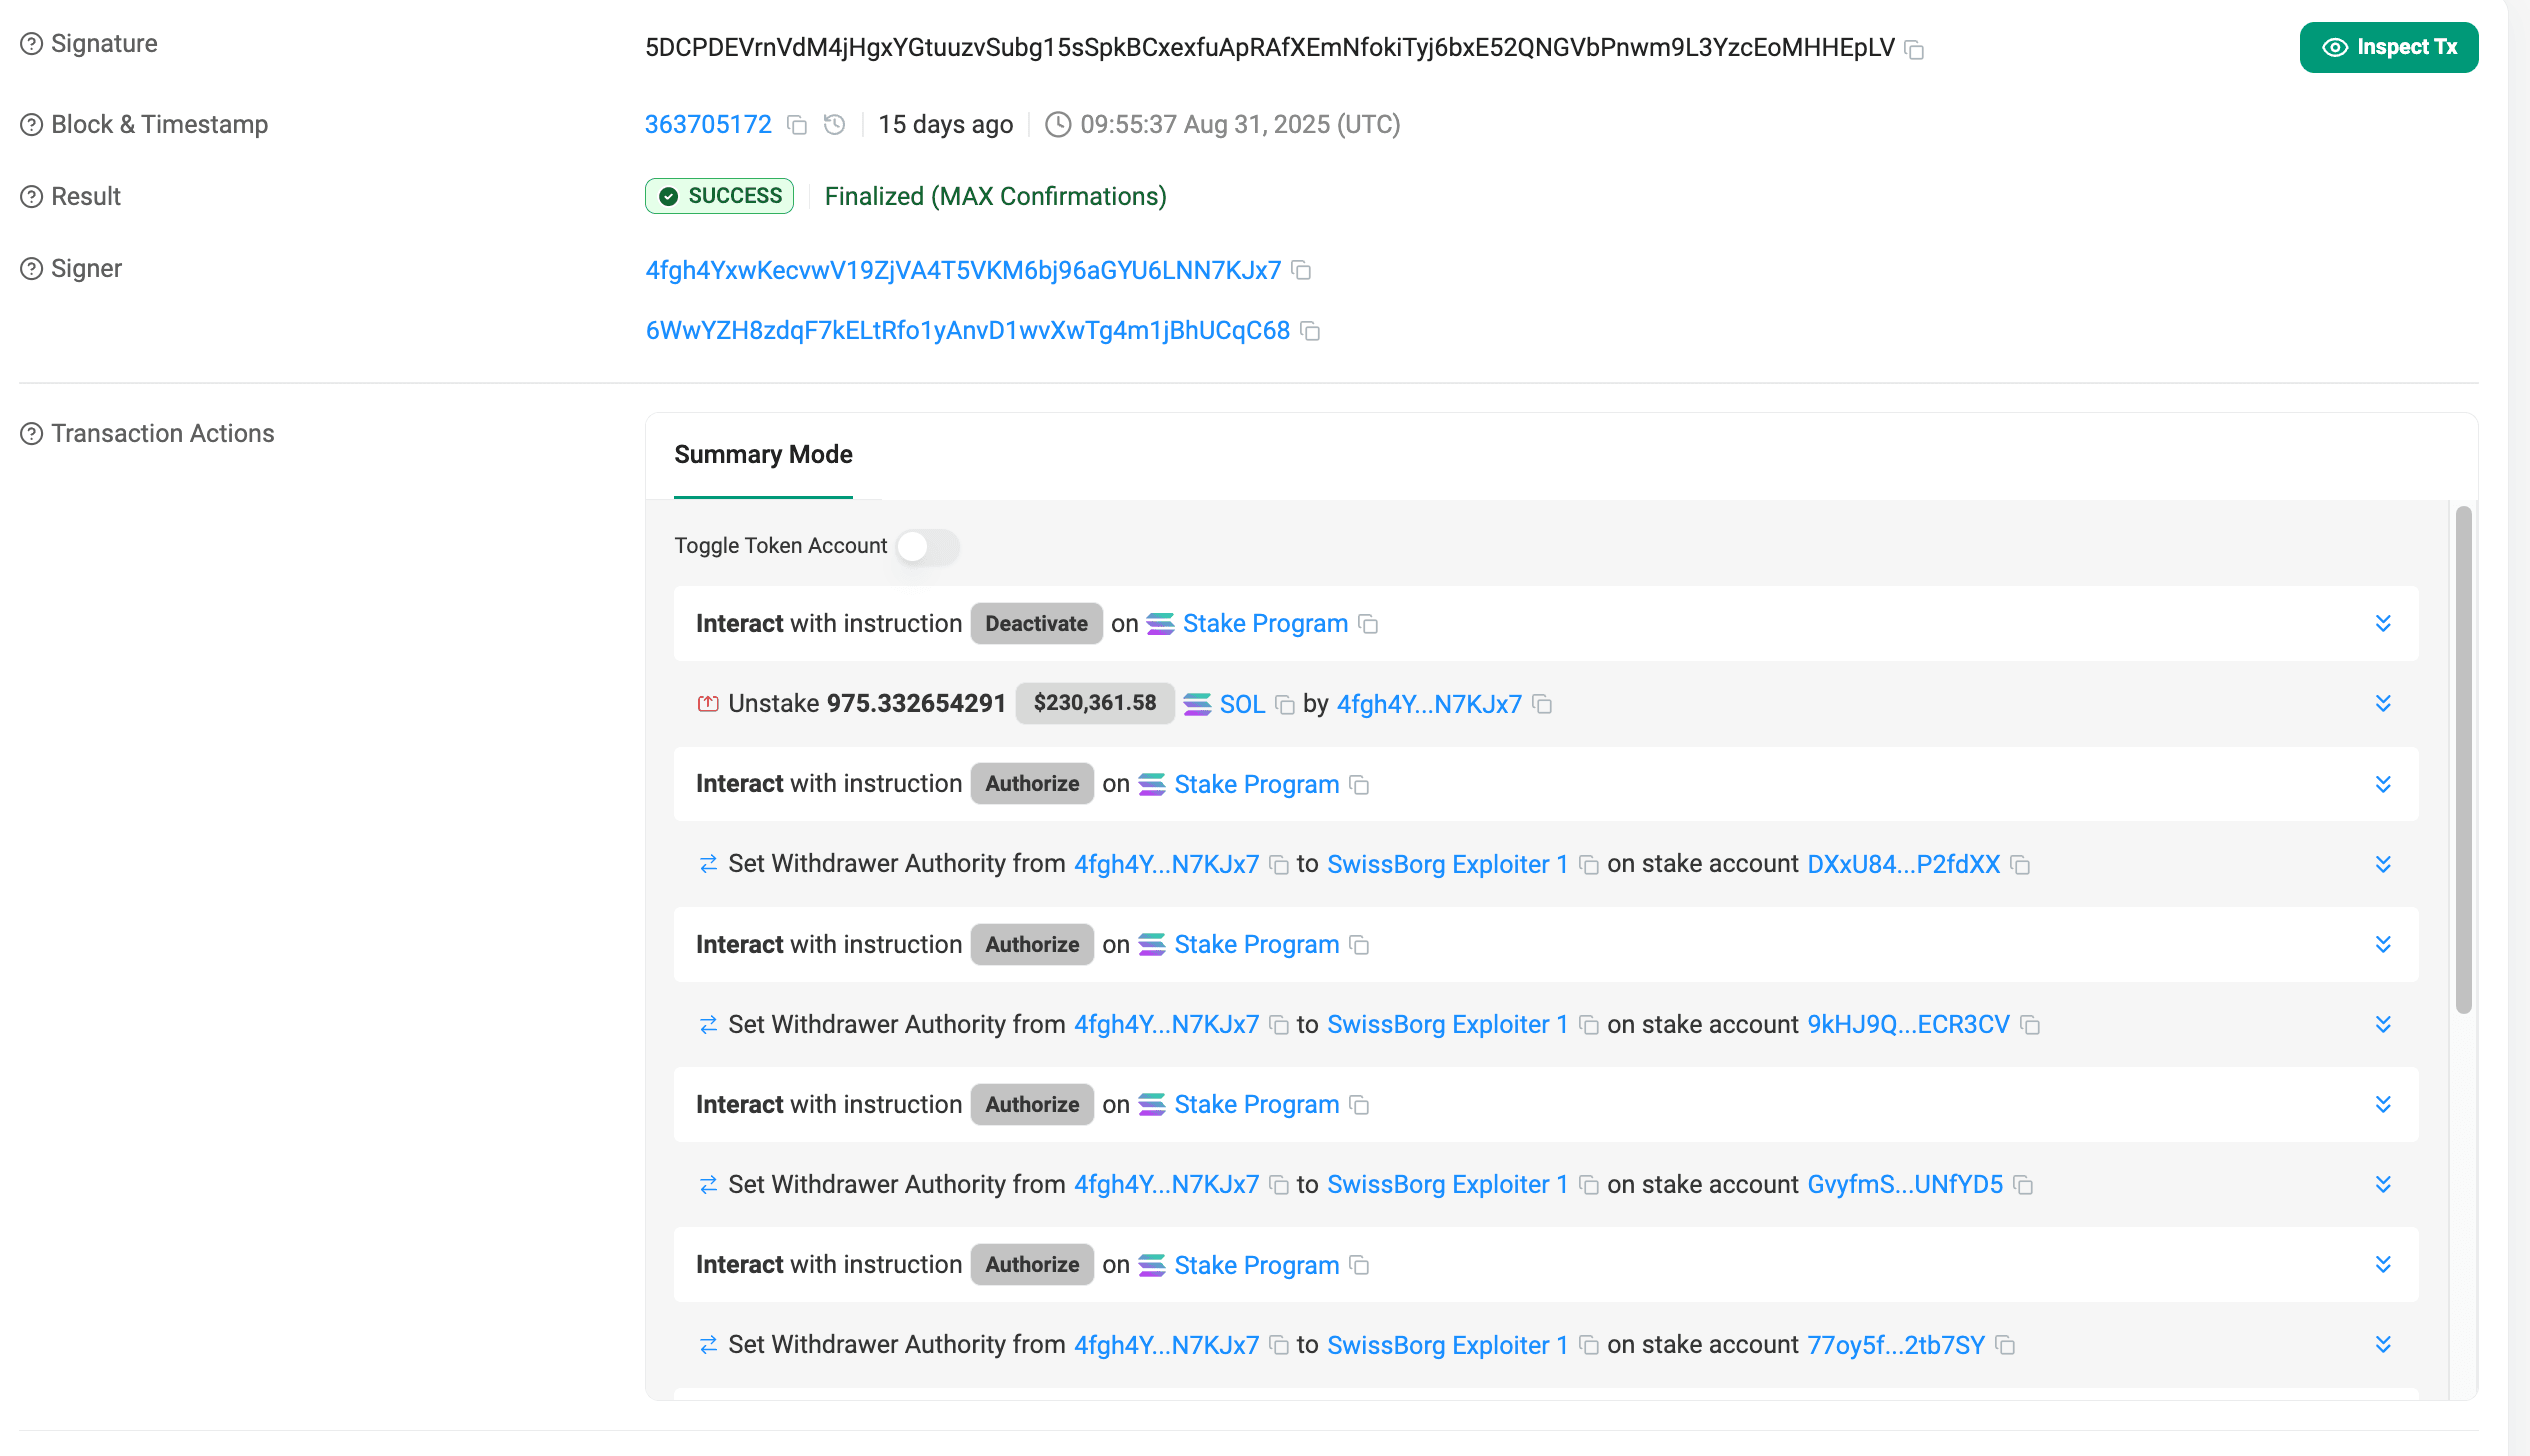The image size is (2530, 1456).
Task: Expand the Deactivate instruction details
Action: pyautogui.click(x=2384, y=623)
